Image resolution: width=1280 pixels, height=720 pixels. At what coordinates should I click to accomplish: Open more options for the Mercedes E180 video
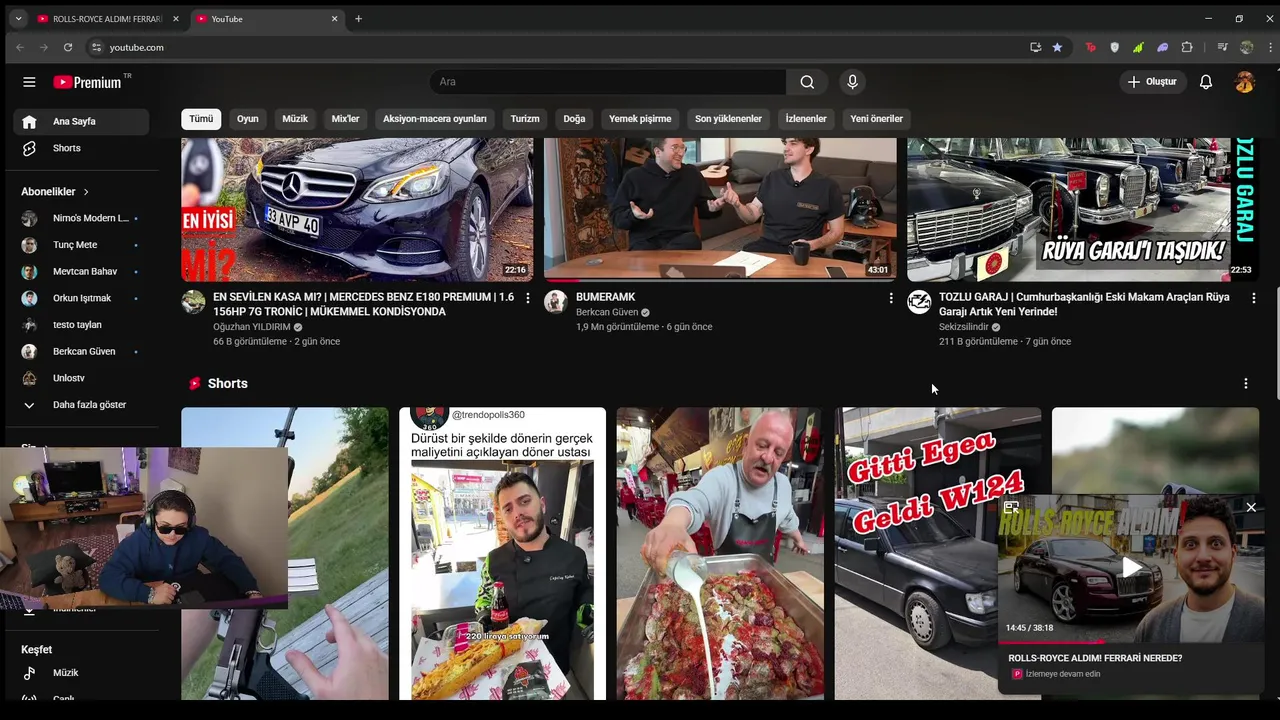[528, 298]
